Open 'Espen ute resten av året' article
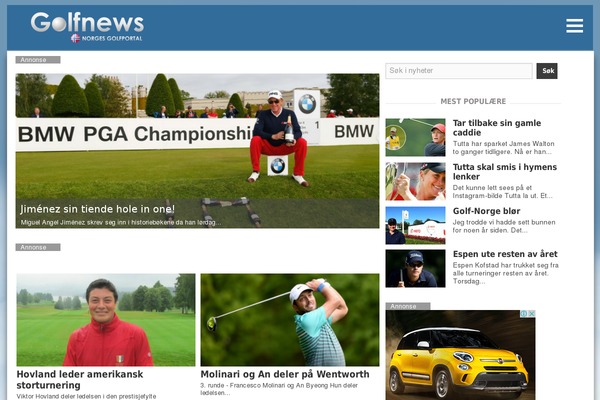600x400 pixels. point(505,254)
